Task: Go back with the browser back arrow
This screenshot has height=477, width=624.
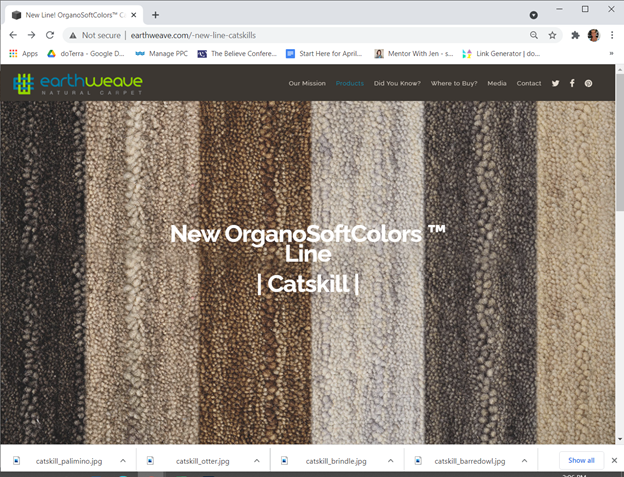Action: pyautogui.click(x=13, y=35)
